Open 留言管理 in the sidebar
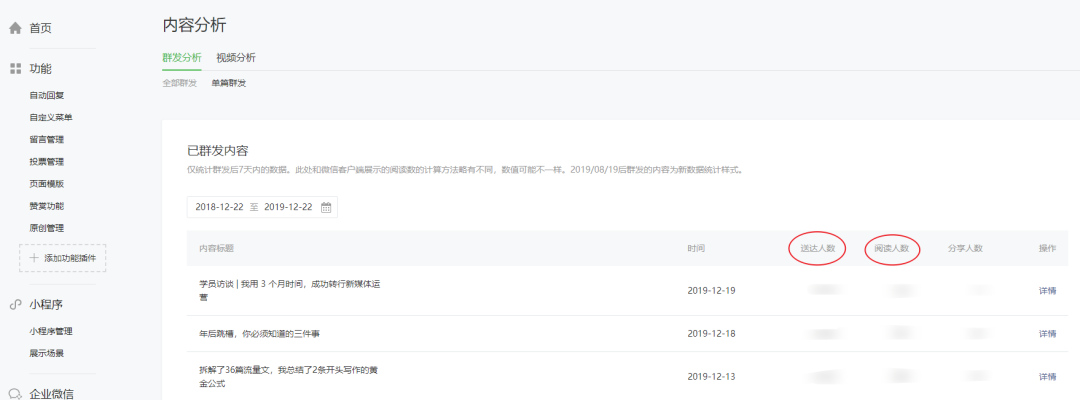The height and width of the screenshot is (400, 1080). pos(47,139)
